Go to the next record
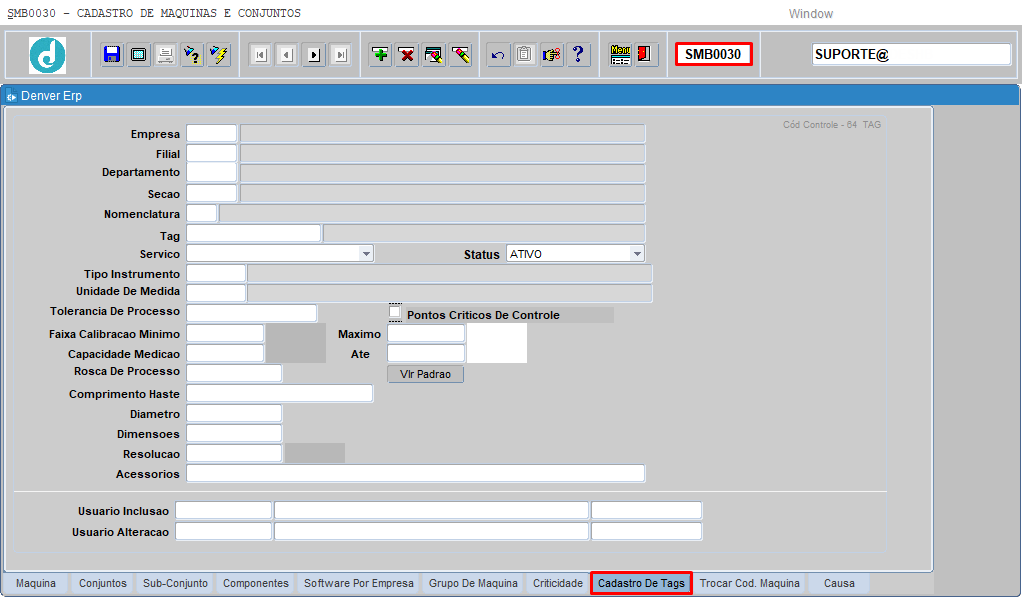Image resolution: width=1022 pixels, height=598 pixels. tap(314, 55)
